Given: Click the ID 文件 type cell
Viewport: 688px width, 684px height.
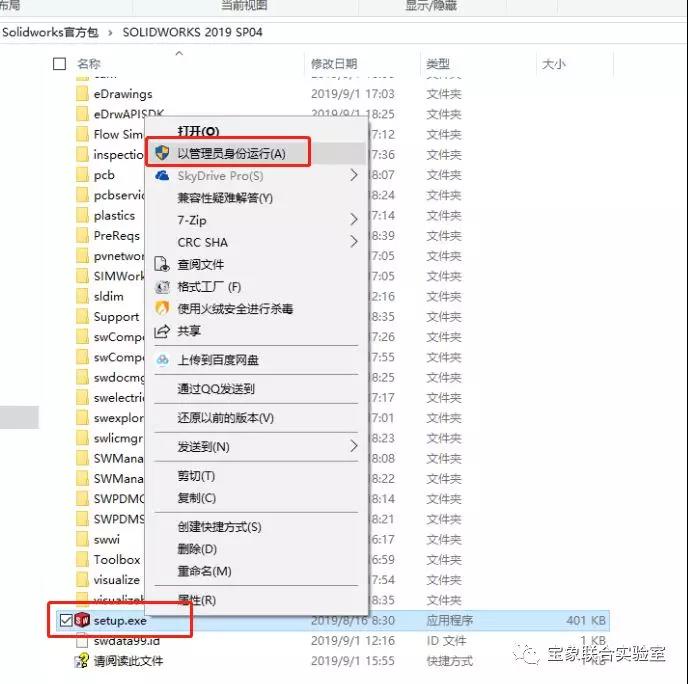Looking at the screenshot, I should coord(446,641).
